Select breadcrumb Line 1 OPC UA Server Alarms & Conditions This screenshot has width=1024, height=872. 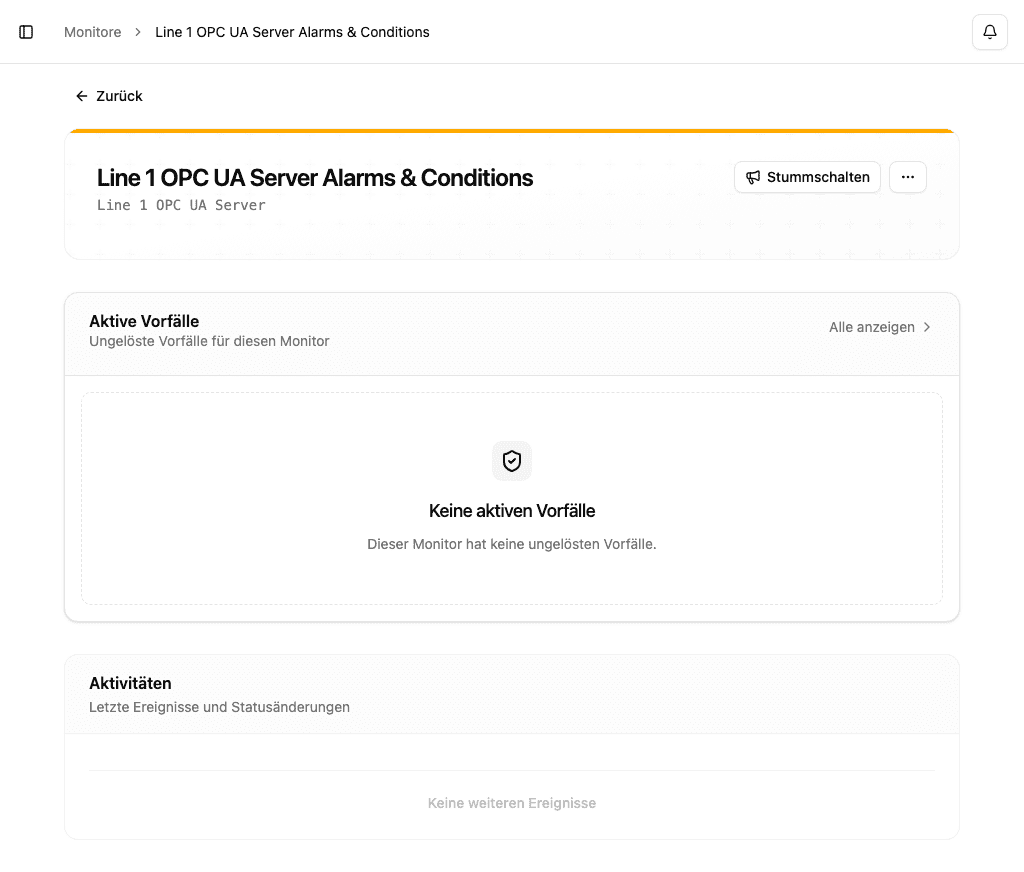(292, 32)
